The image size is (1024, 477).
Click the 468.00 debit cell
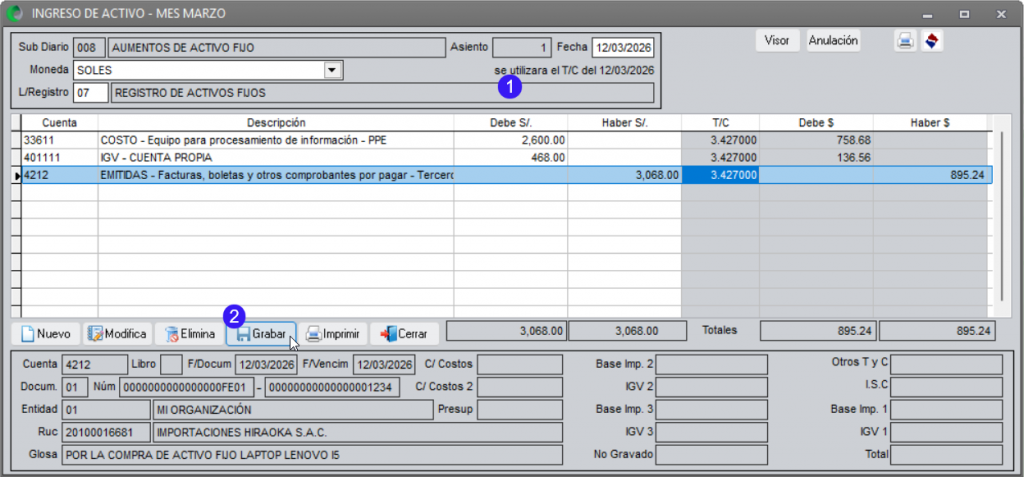pyautogui.click(x=511, y=157)
